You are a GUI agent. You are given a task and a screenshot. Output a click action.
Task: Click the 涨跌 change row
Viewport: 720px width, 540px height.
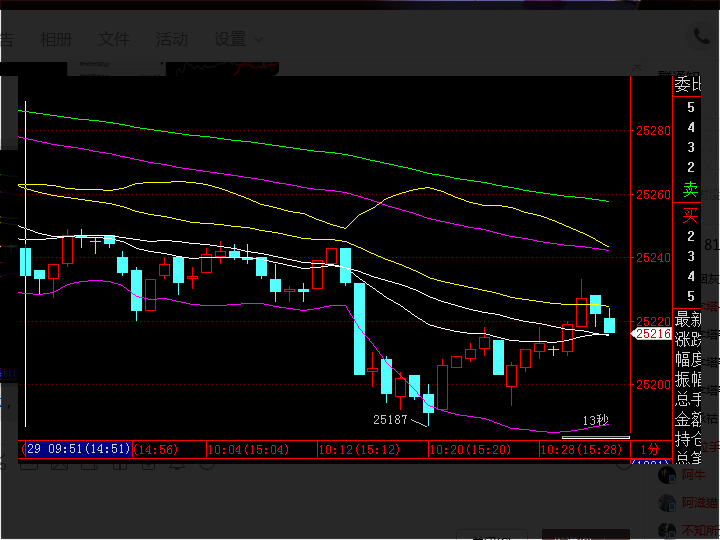point(687,339)
